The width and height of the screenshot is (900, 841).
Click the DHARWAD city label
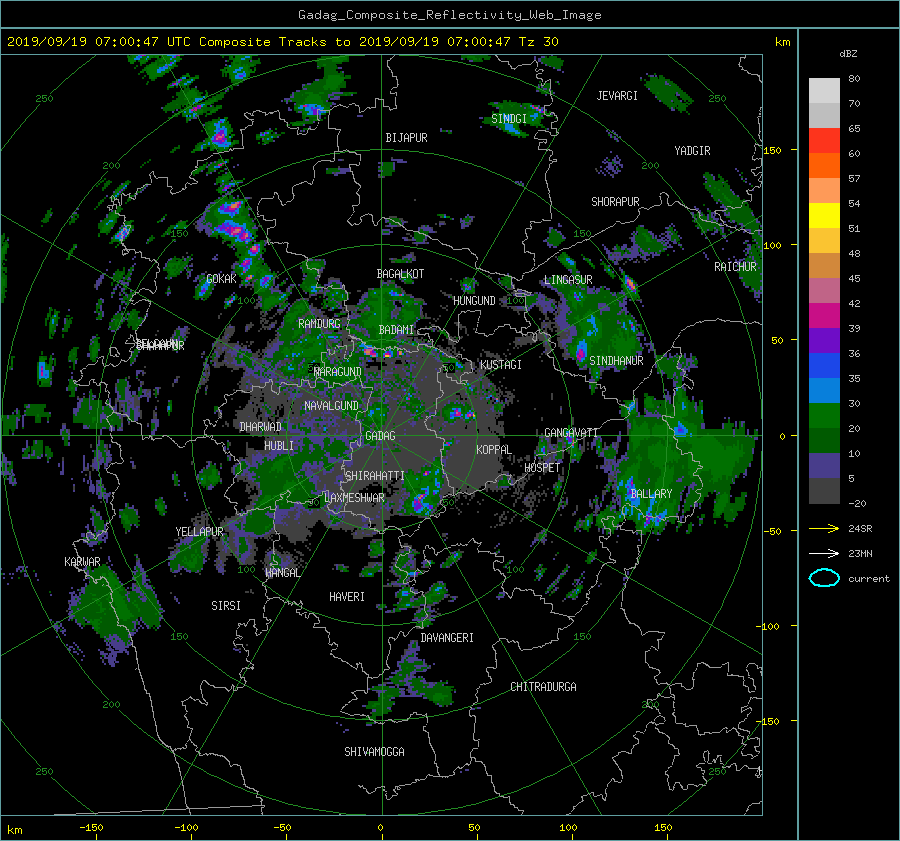[260, 427]
